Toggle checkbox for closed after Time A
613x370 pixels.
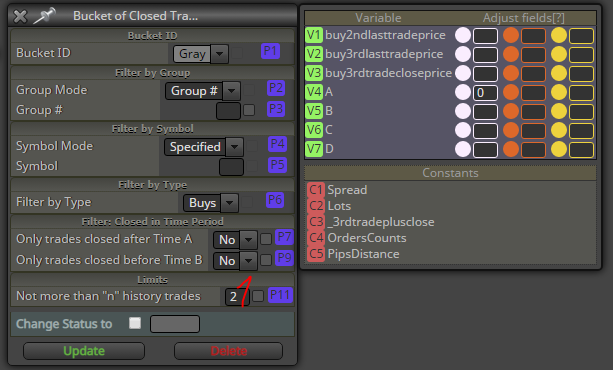click(266, 239)
